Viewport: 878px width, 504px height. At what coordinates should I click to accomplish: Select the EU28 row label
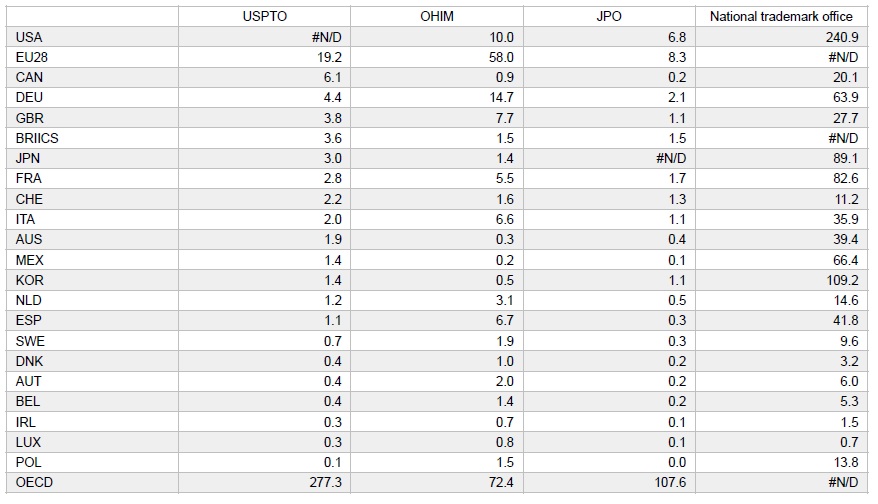click(32, 57)
